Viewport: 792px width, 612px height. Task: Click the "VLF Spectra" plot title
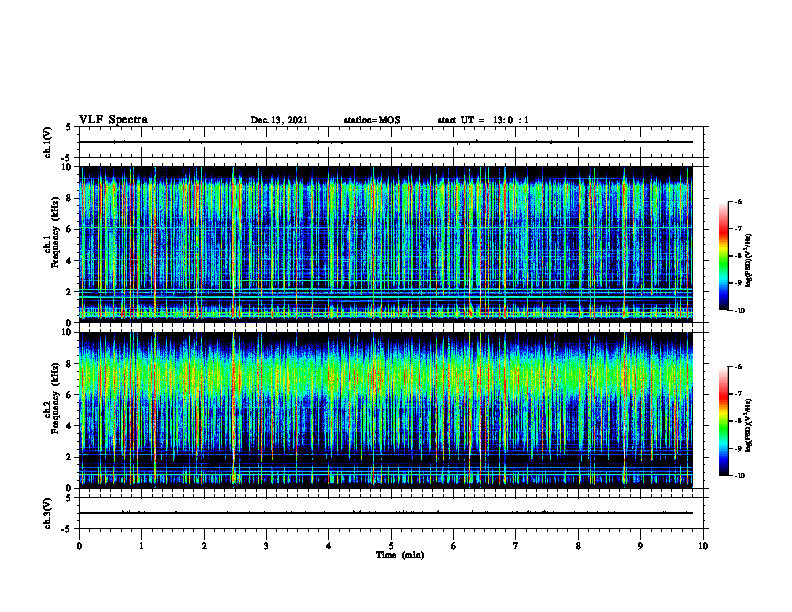114,120
